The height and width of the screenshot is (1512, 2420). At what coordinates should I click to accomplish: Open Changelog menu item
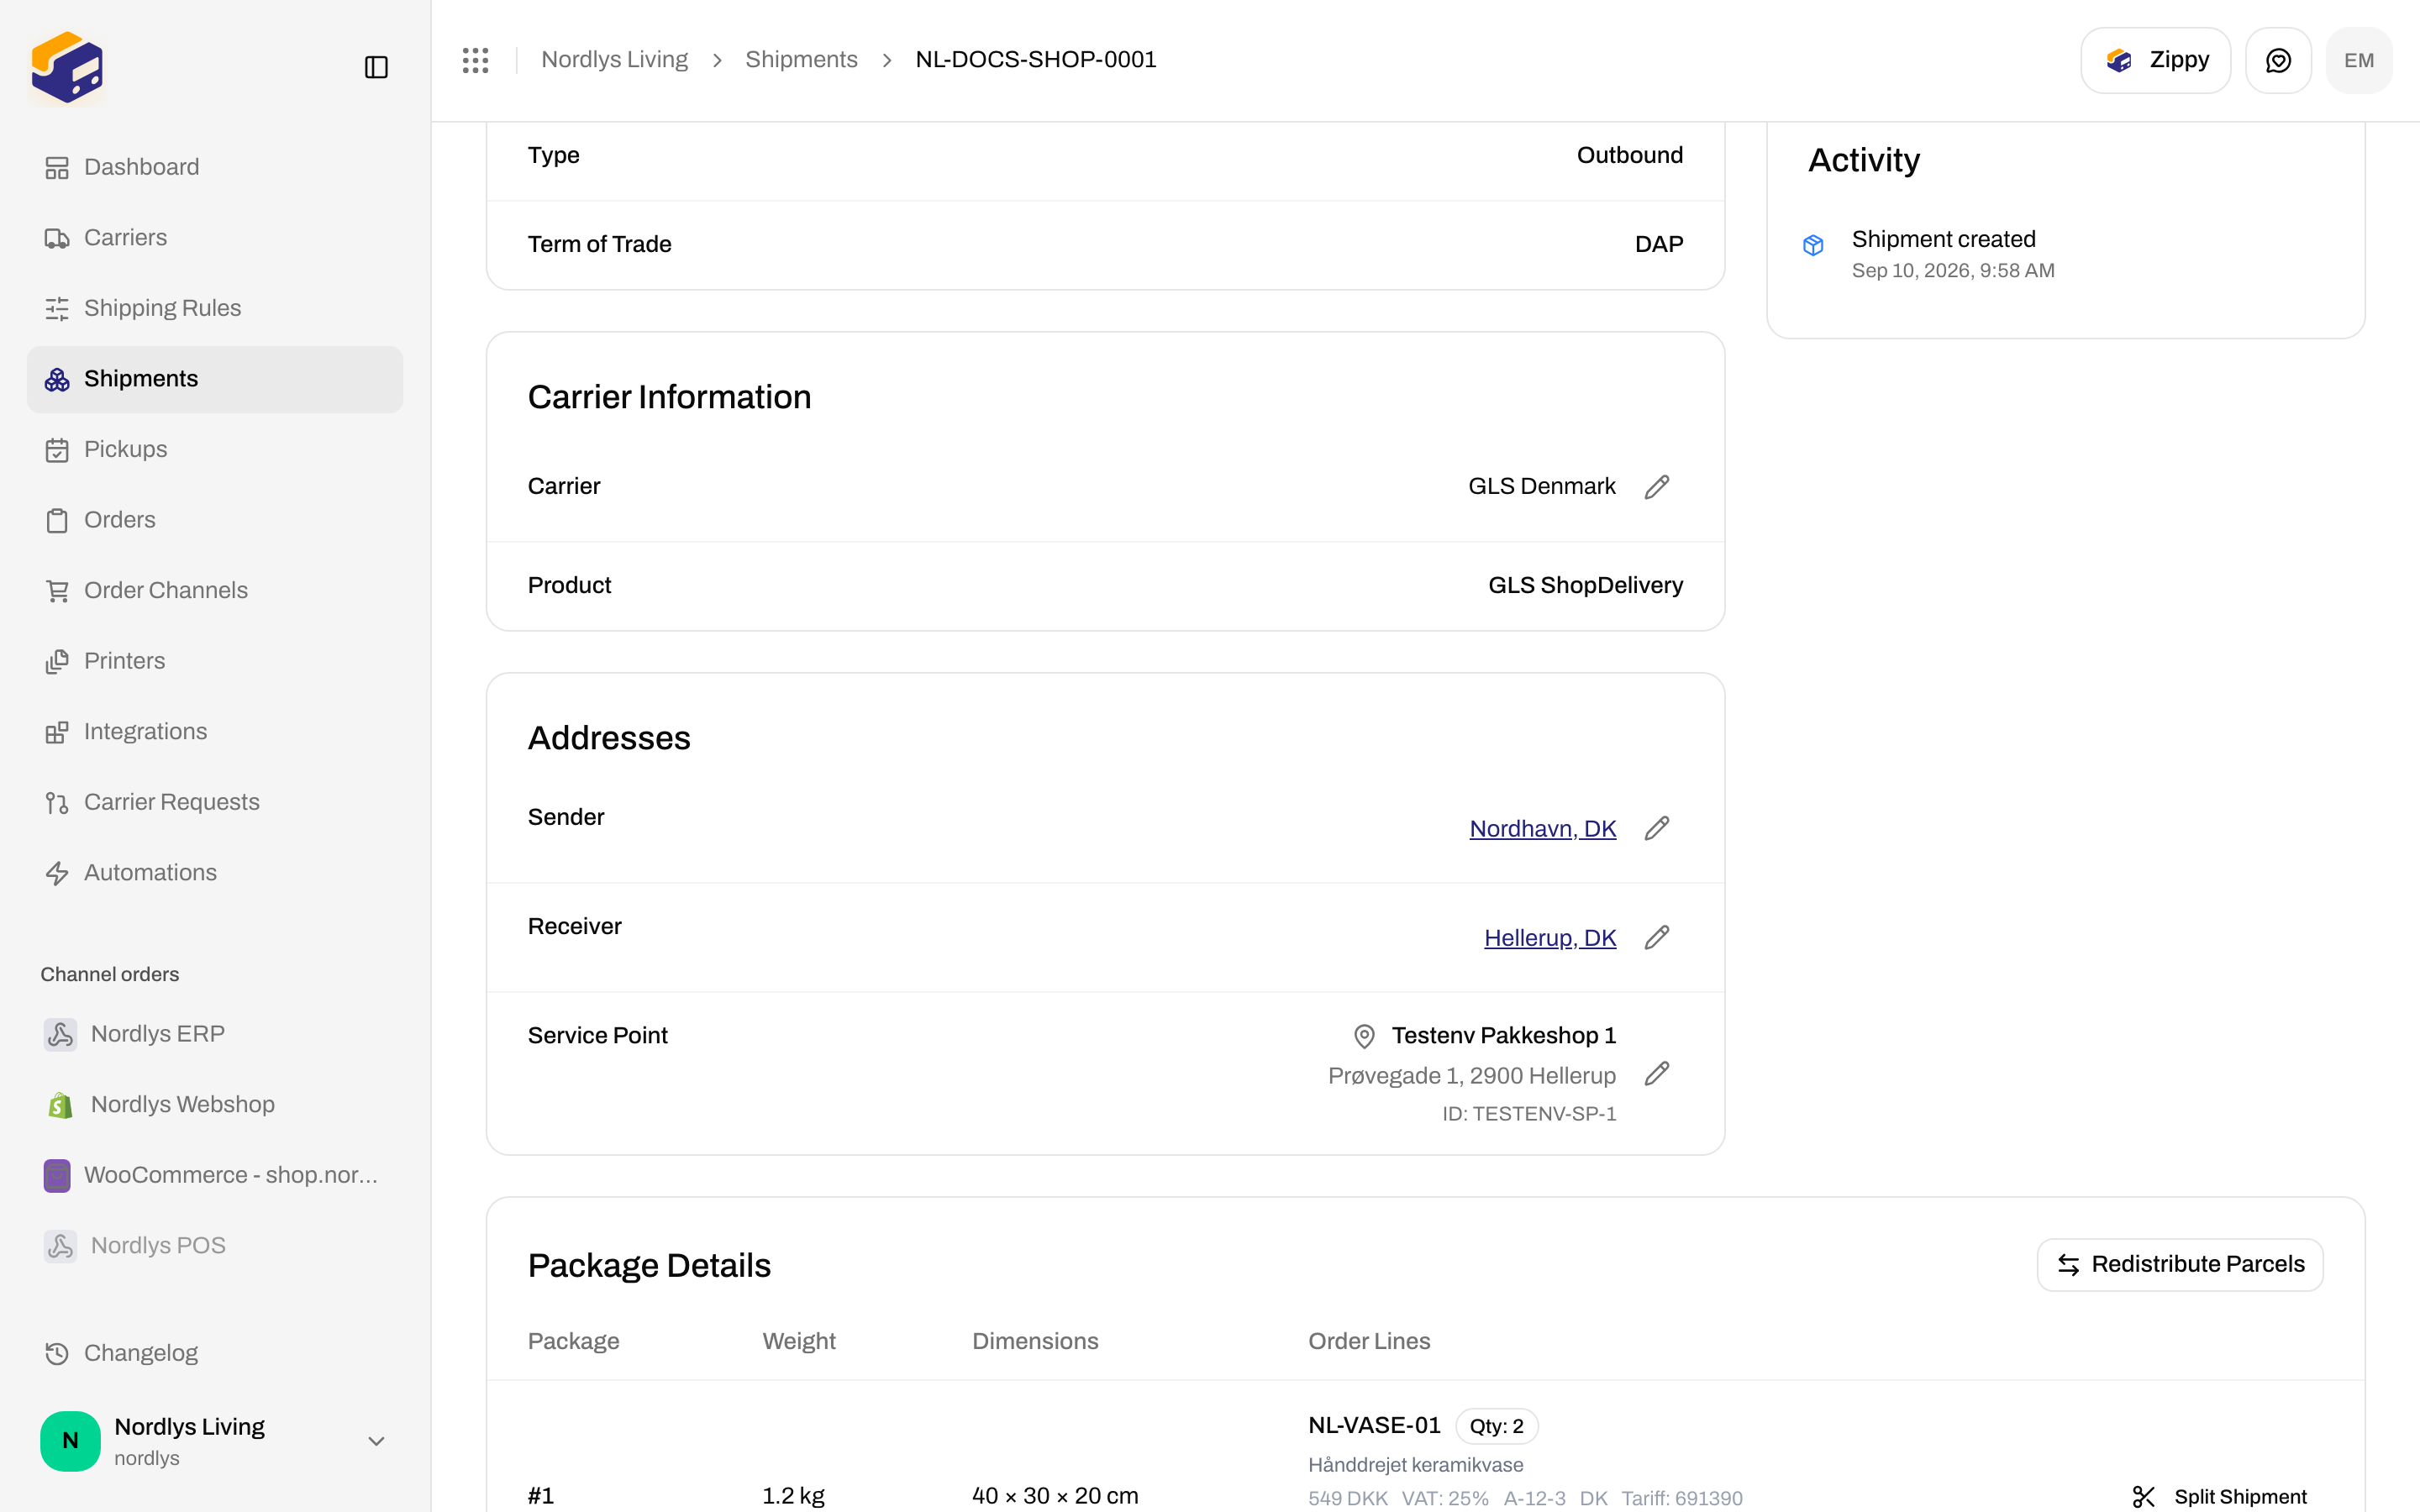[x=215, y=1353]
